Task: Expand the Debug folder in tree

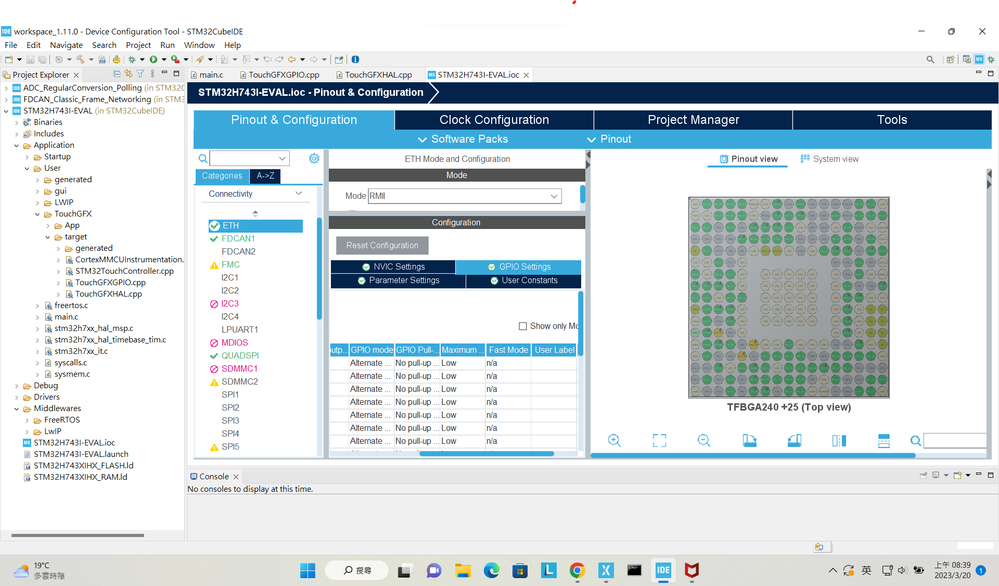Action: pos(17,386)
